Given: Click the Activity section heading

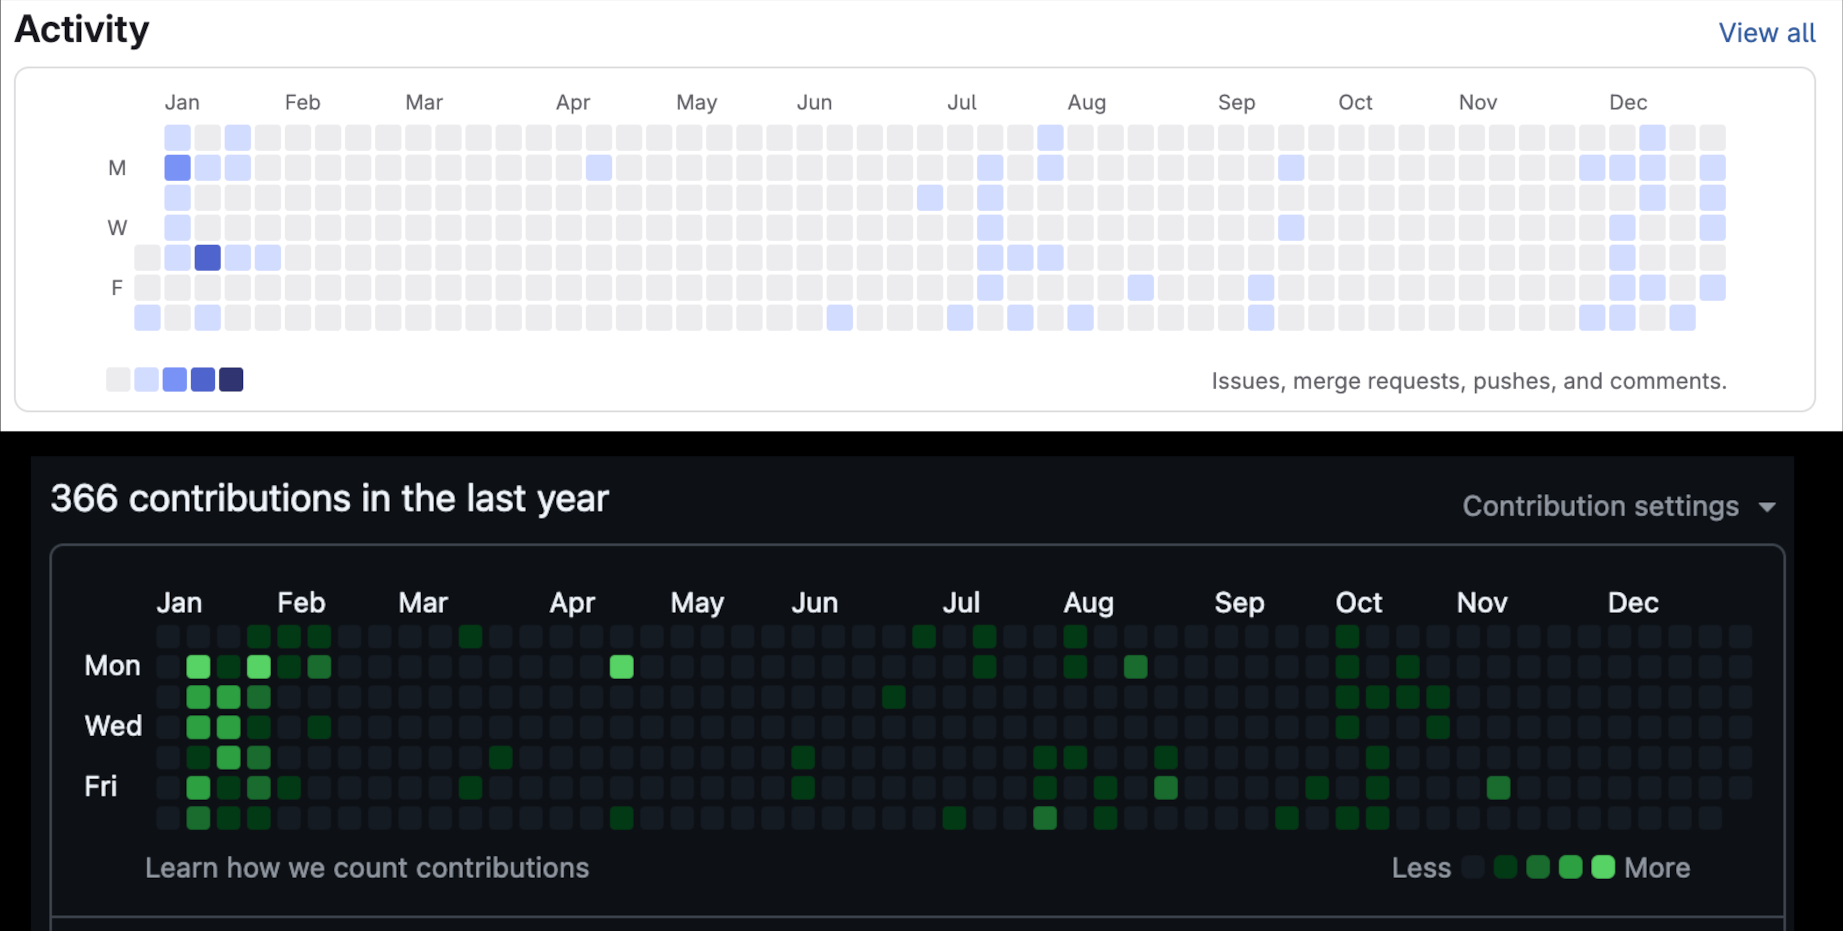Looking at the screenshot, I should pos(82,29).
